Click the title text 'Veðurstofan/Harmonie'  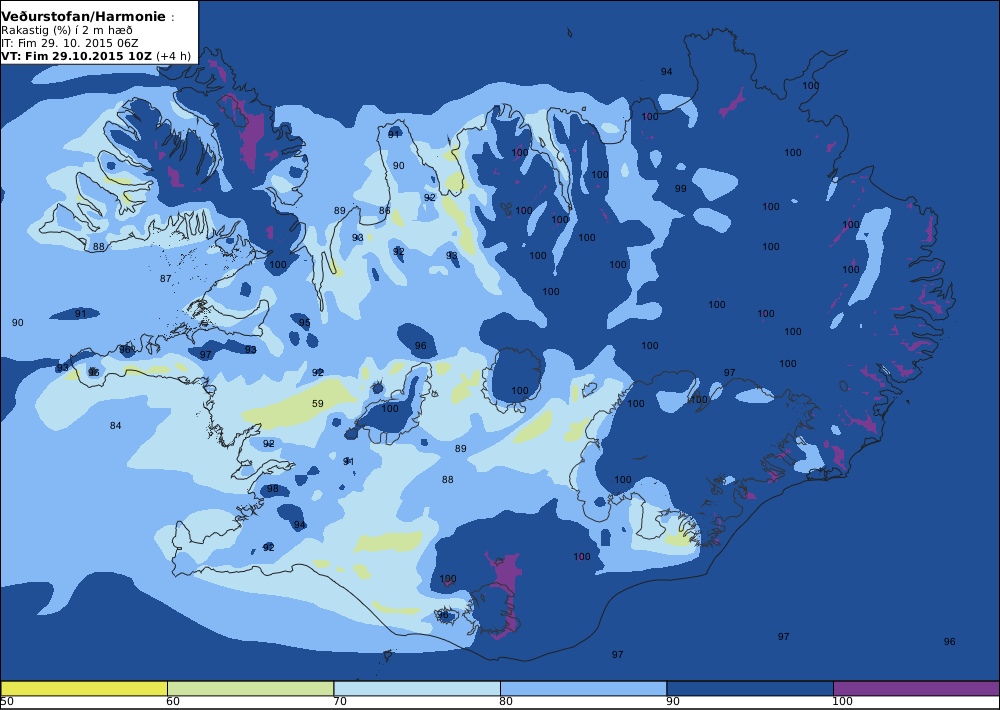pyautogui.click(x=84, y=17)
